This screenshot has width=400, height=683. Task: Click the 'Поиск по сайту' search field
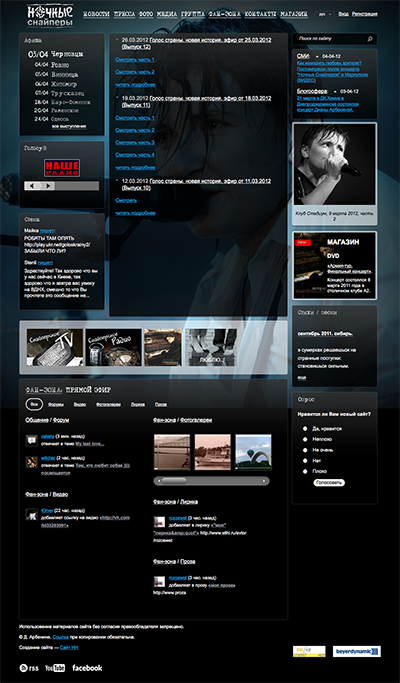[329, 39]
